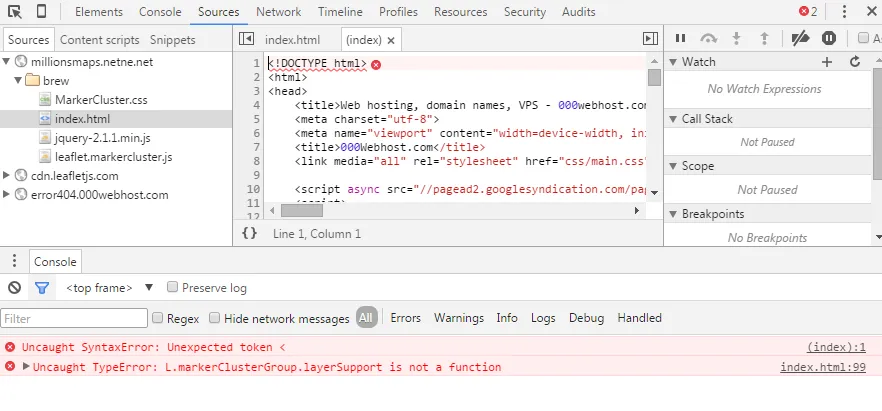Click the red error count badge
Image resolution: width=882 pixels, height=411 pixels.
808,11
